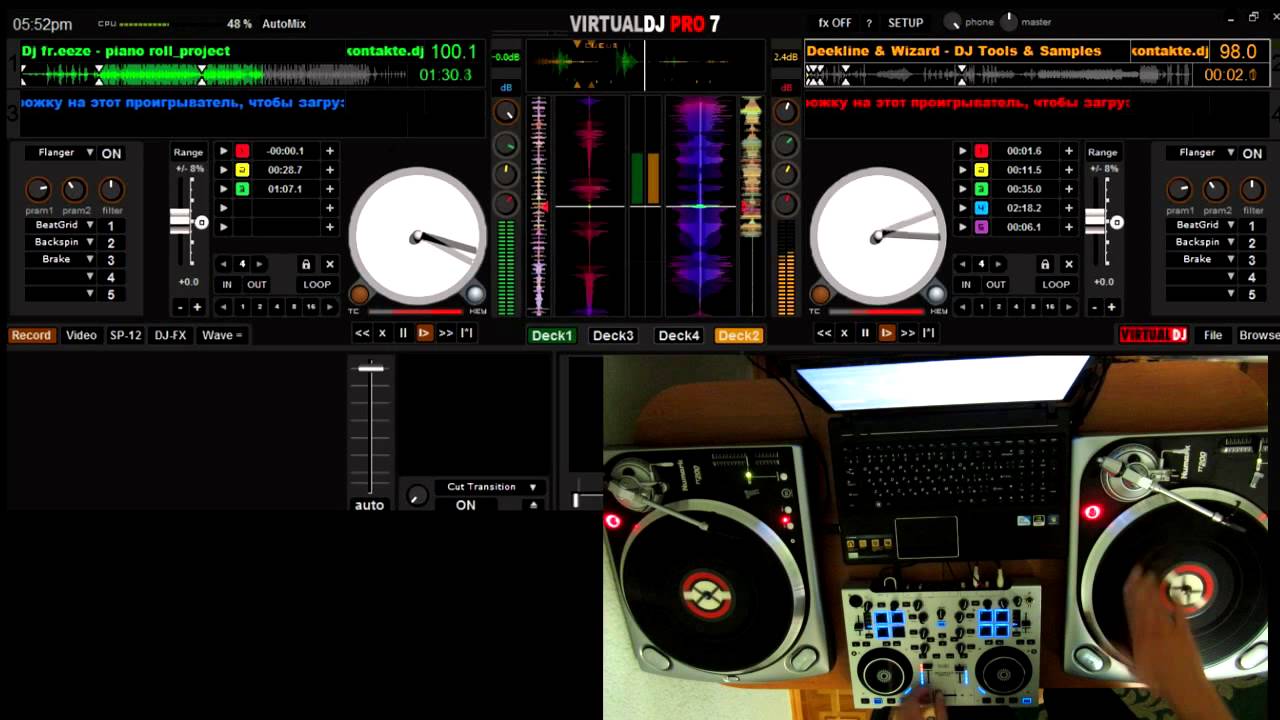Click the left deck LOOP button

point(317,284)
